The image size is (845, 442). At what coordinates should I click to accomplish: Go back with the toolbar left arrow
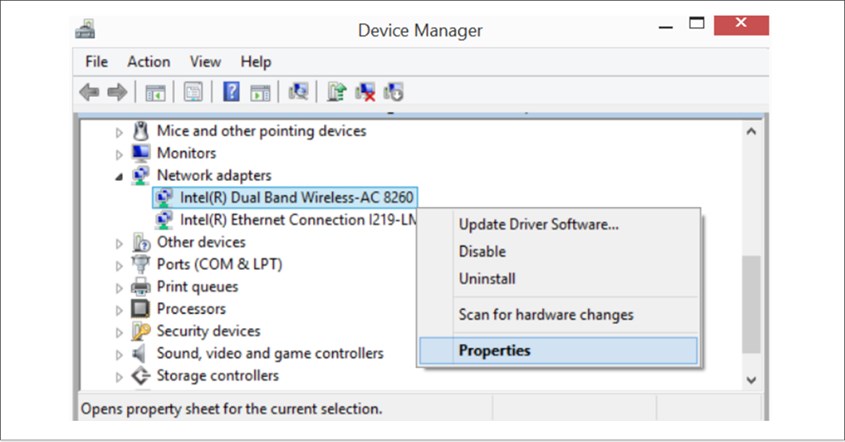coord(89,92)
